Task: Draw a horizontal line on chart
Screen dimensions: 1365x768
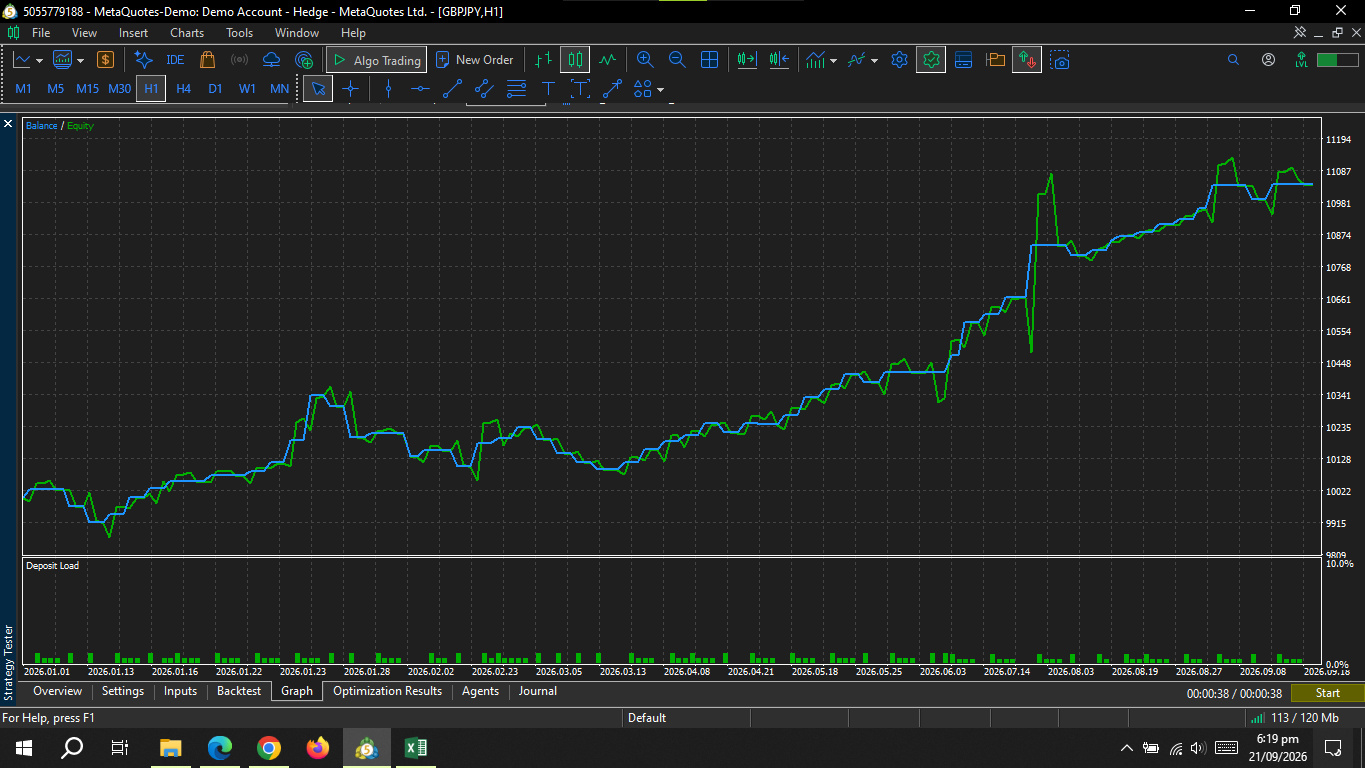Action: pos(420,89)
